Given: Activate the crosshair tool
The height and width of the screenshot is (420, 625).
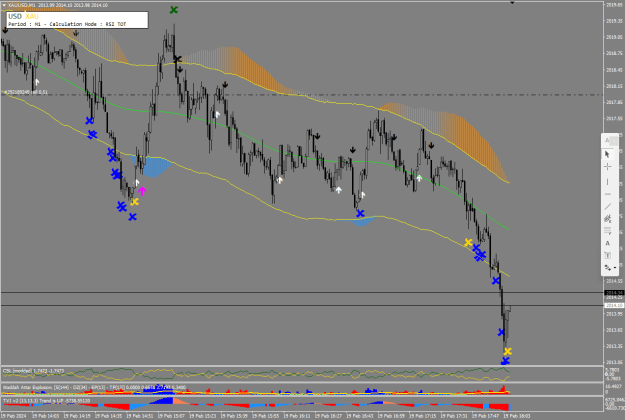Looking at the screenshot, I should 607,167.
